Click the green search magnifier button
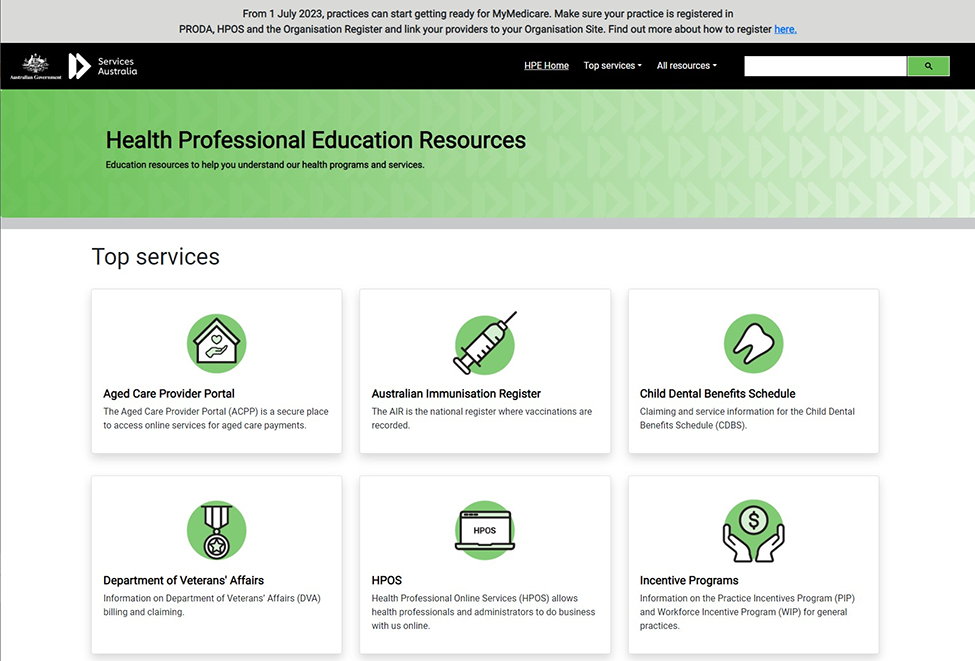The width and height of the screenshot is (975, 661). point(928,66)
